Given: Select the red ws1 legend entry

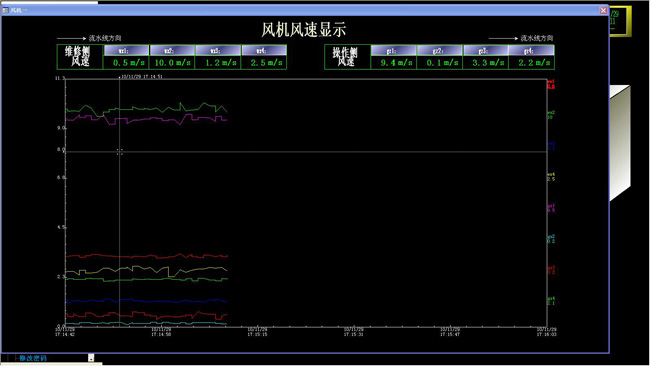Looking at the screenshot, I should pyautogui.click(x=551, y=84).
